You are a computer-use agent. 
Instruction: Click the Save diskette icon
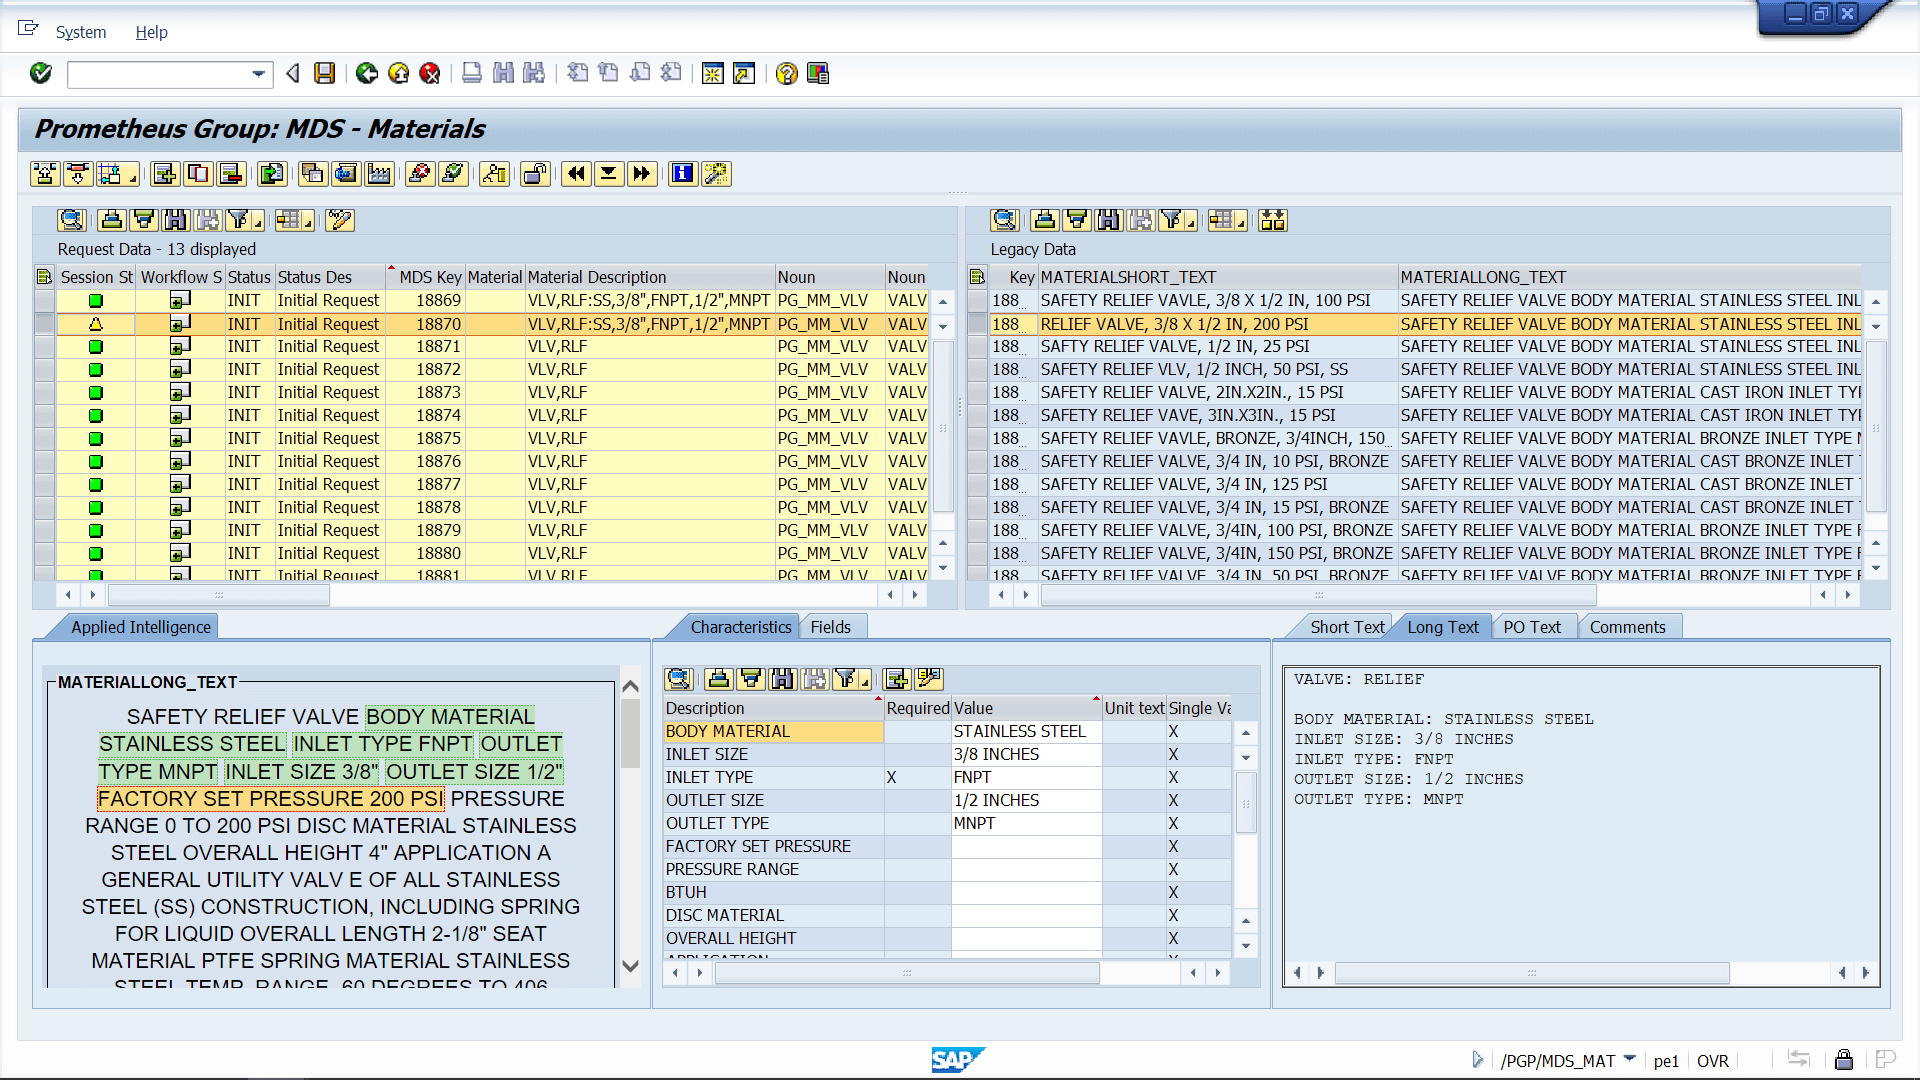coord(324,73)
